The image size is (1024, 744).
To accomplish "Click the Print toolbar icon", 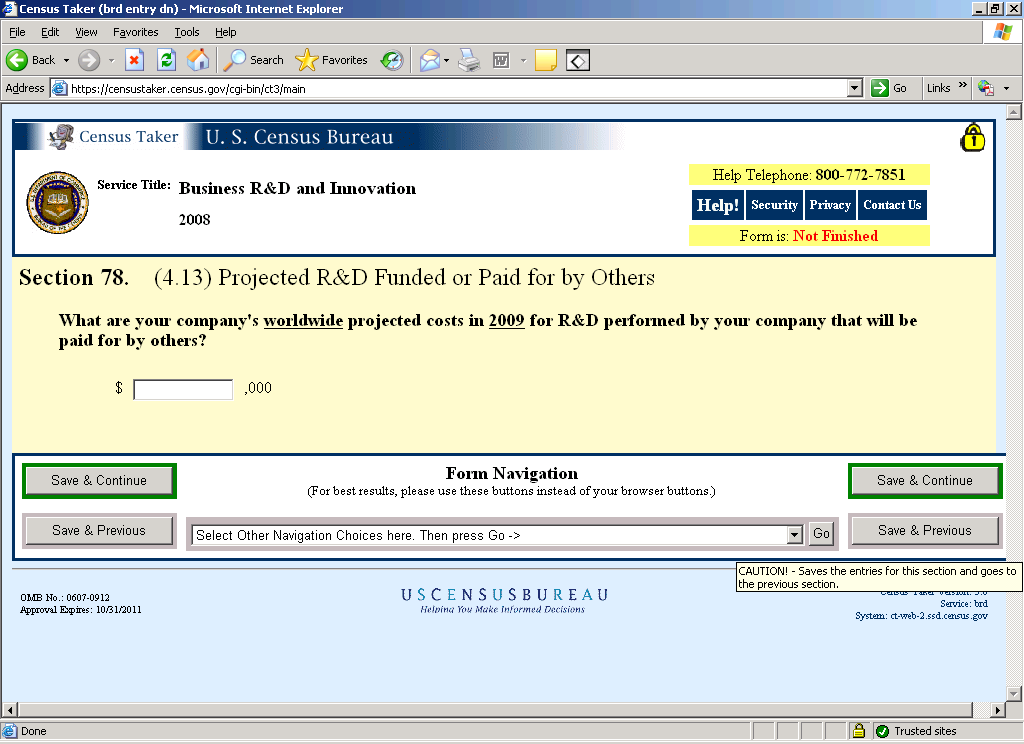I will click(x=469, y=60).
